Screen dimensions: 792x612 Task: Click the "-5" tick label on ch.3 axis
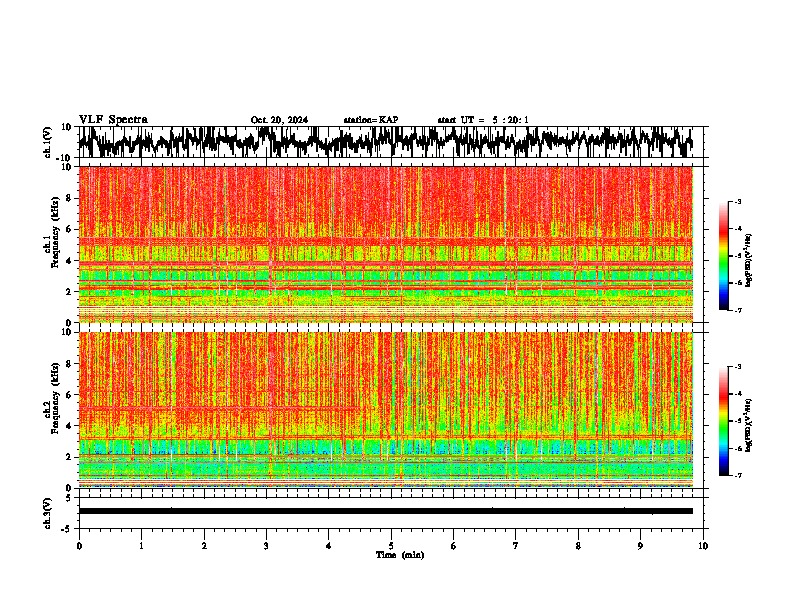tap(68, 529)
